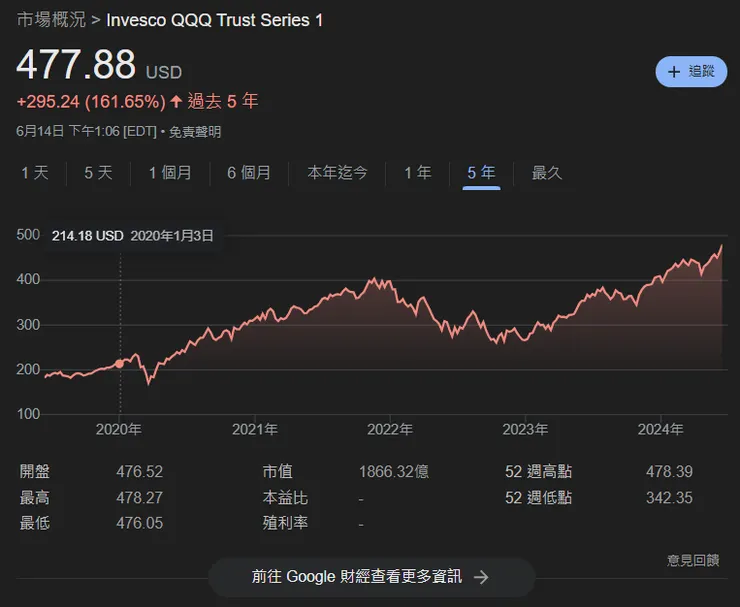740x607 pixels.
Task: Choose the 本年迄今 year-to-date tab
Action: 337,173
